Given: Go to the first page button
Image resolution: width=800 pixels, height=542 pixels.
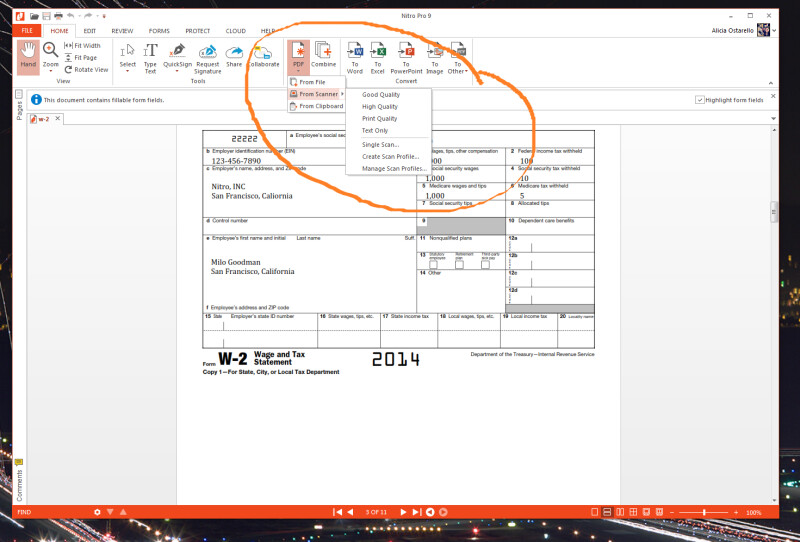Looking at the screenshot, I should pyautogui.click(x=337, y=512).
